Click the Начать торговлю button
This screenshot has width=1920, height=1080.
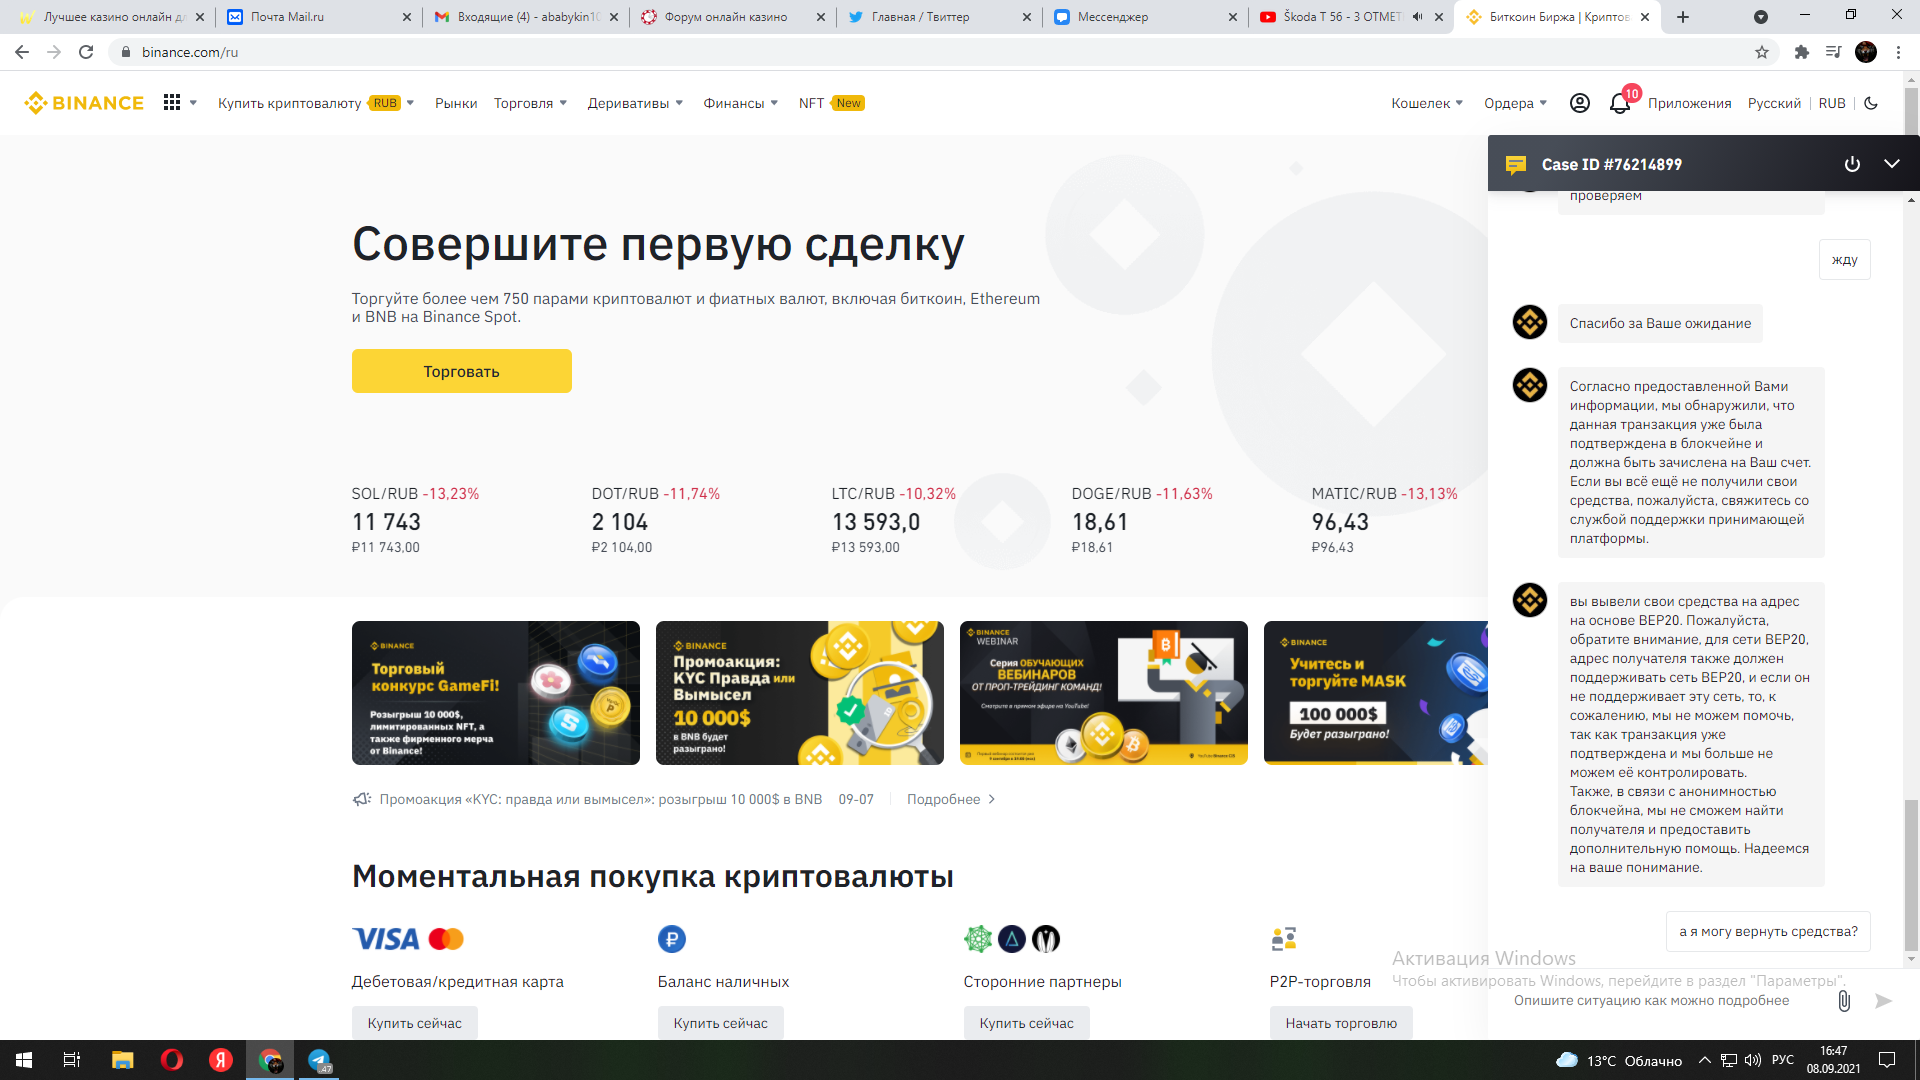point(1341,1023)
